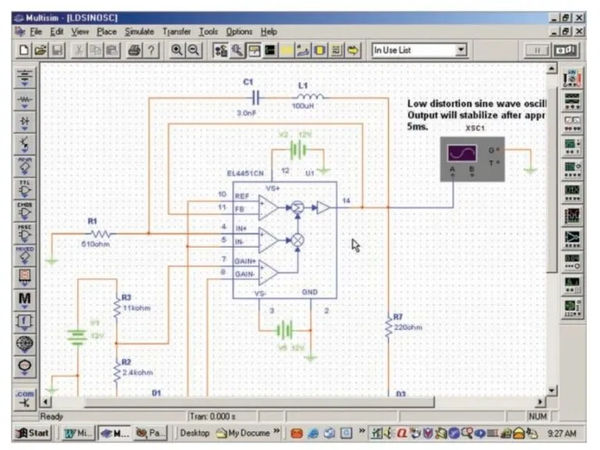
Task: Select resistor R3 11kohm
Action: coord(117,309)
